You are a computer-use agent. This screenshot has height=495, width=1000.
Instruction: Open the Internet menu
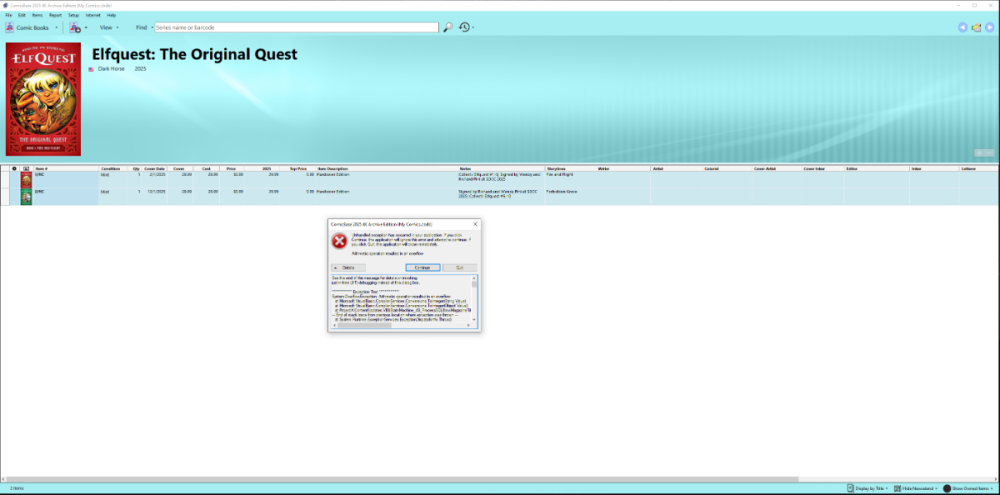click(x=92, y=16)
